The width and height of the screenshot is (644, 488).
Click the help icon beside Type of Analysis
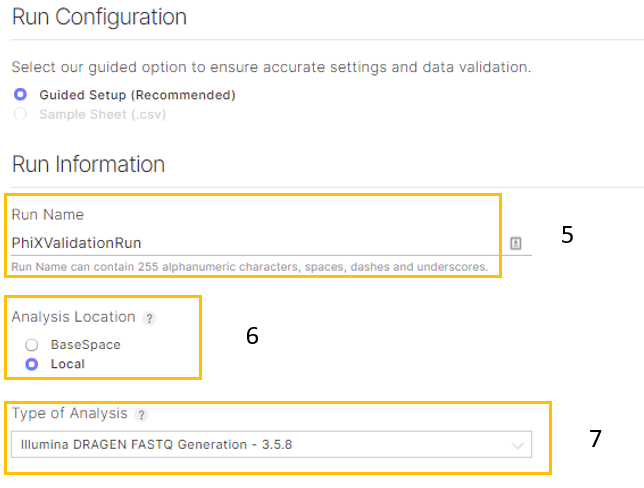[142, 415]
